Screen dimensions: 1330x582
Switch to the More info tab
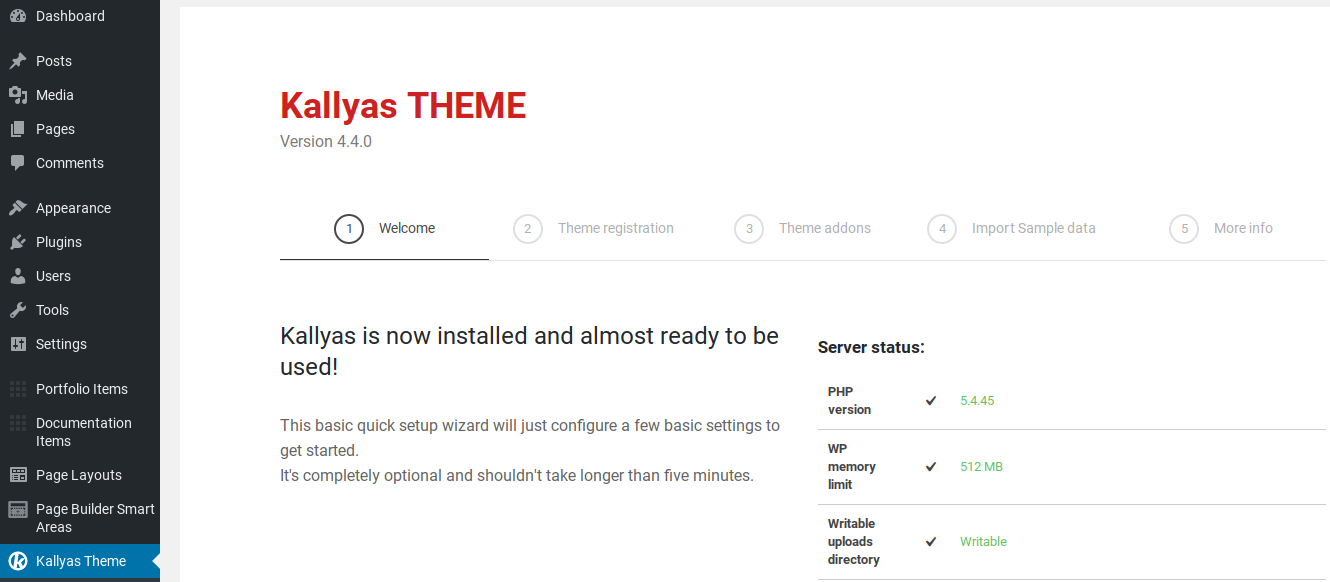[x=1221, y=229]
